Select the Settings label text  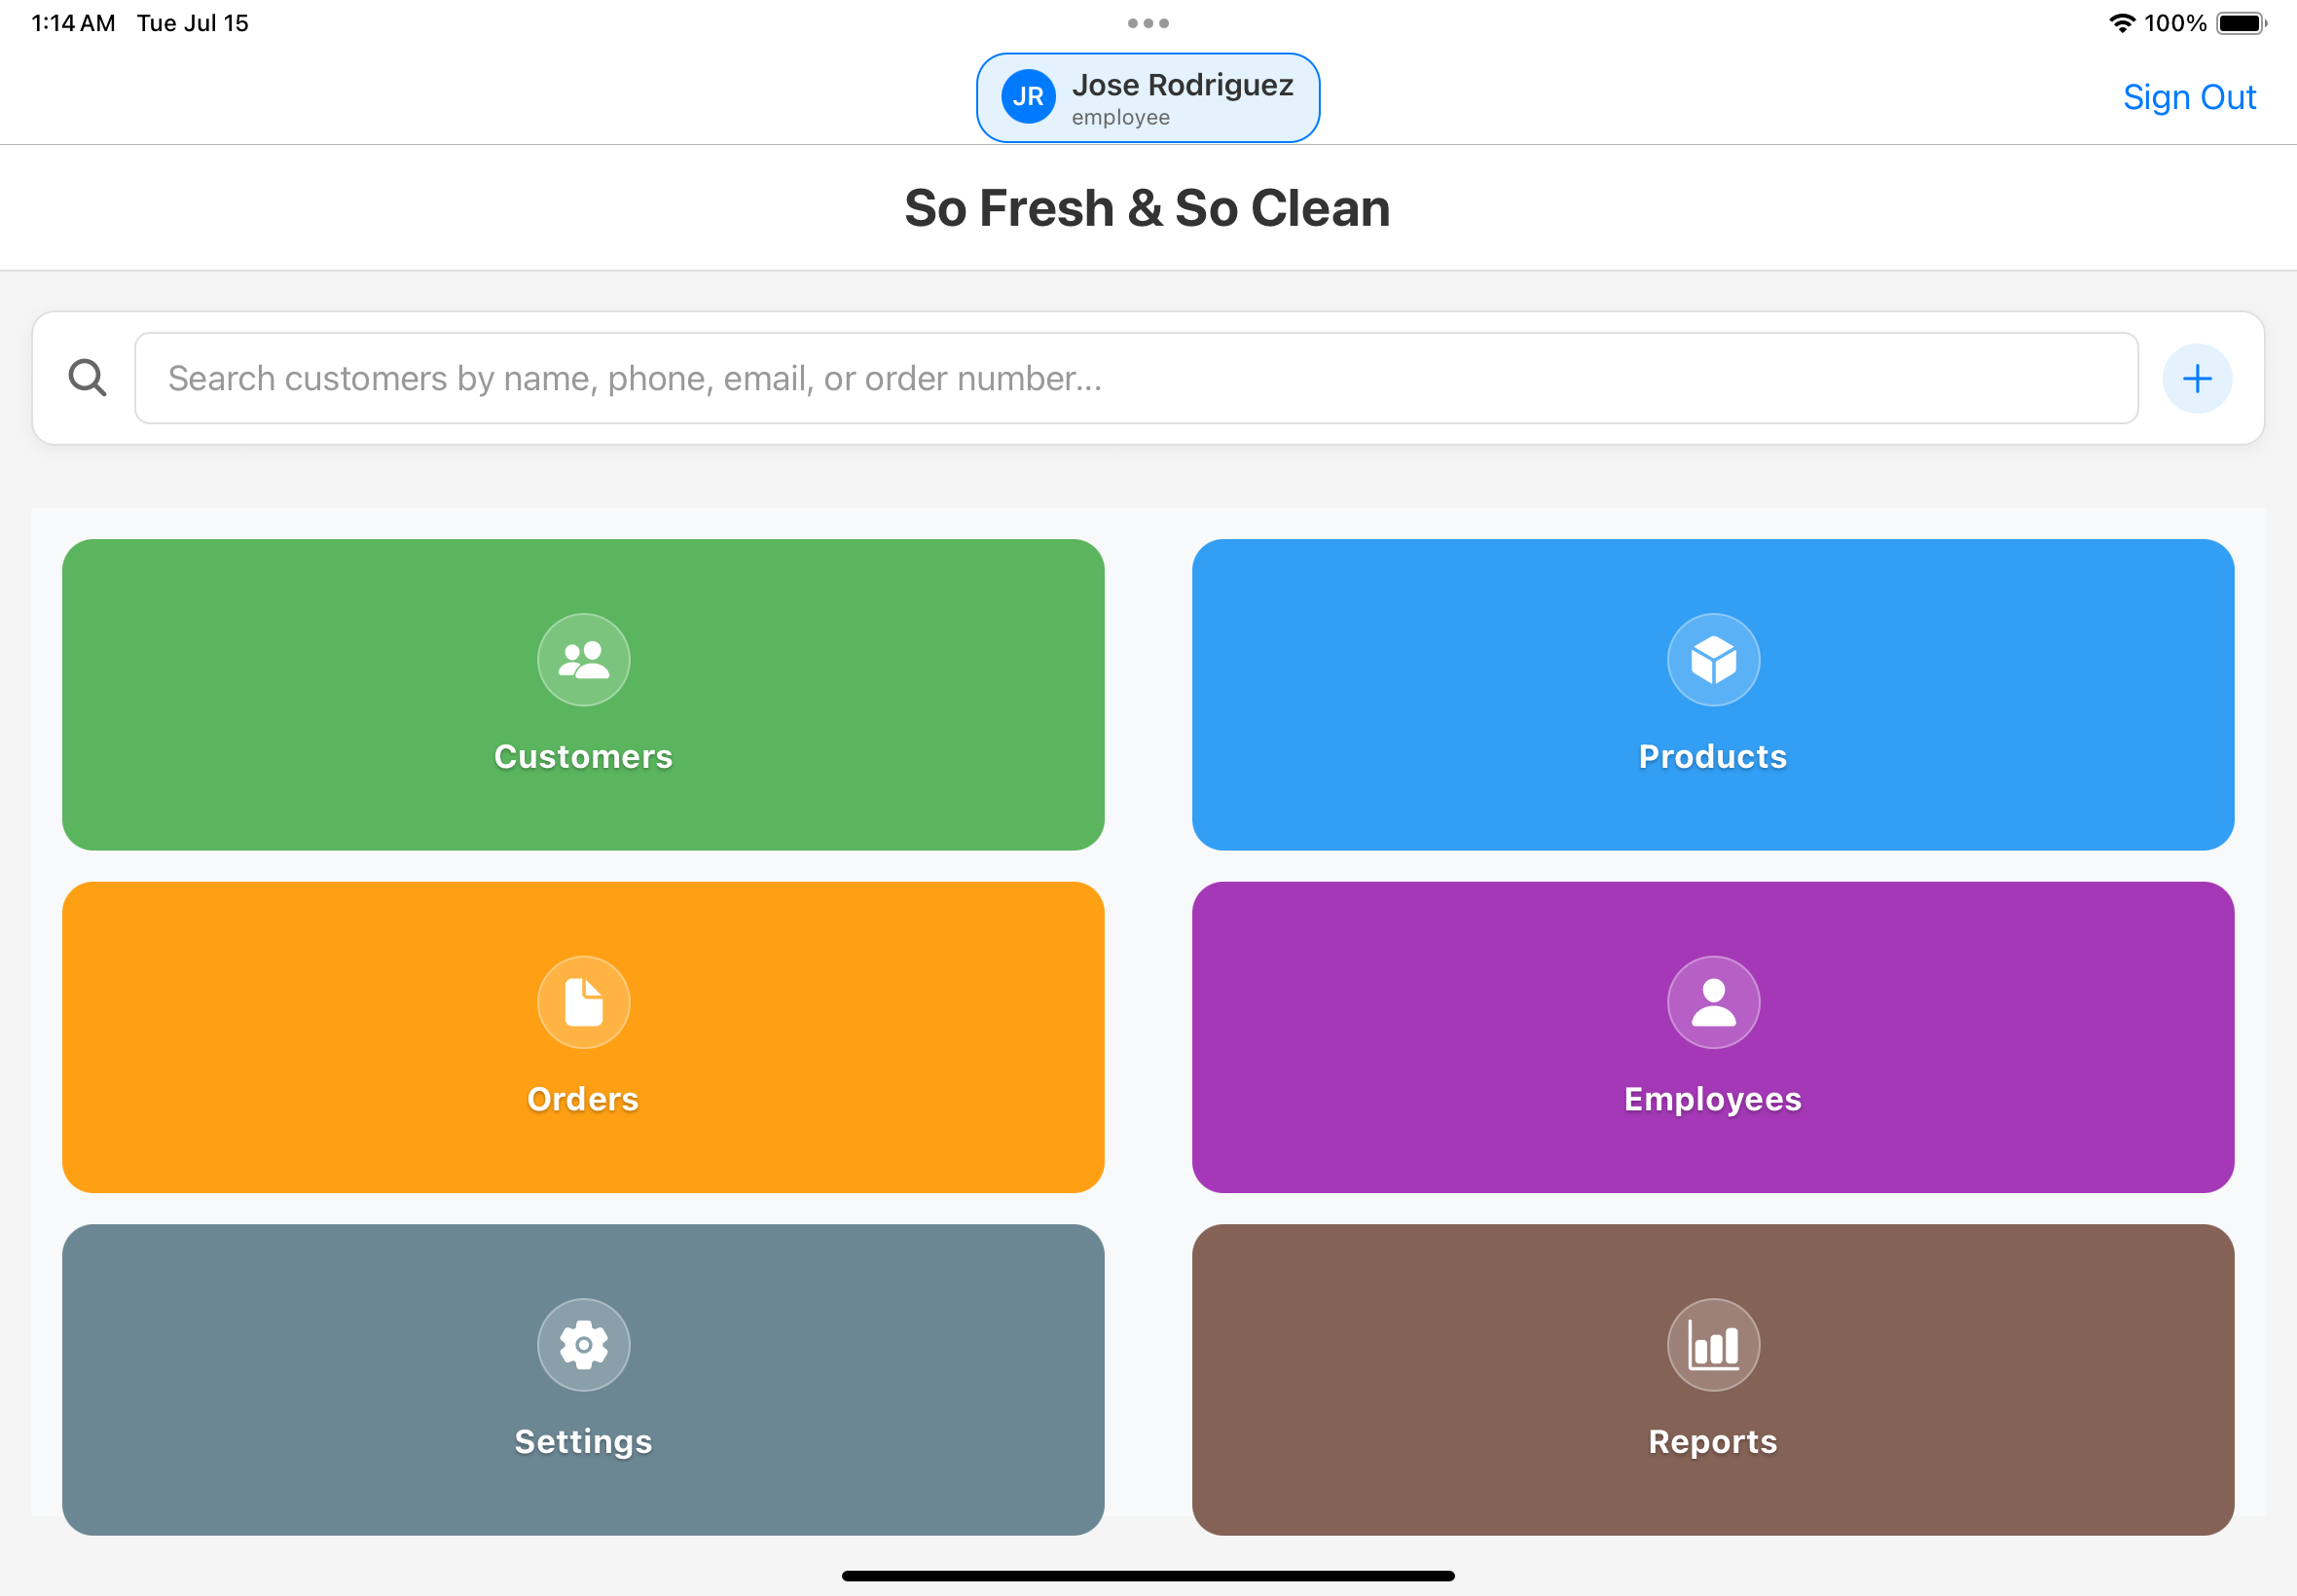click(x=583, y=1442)
